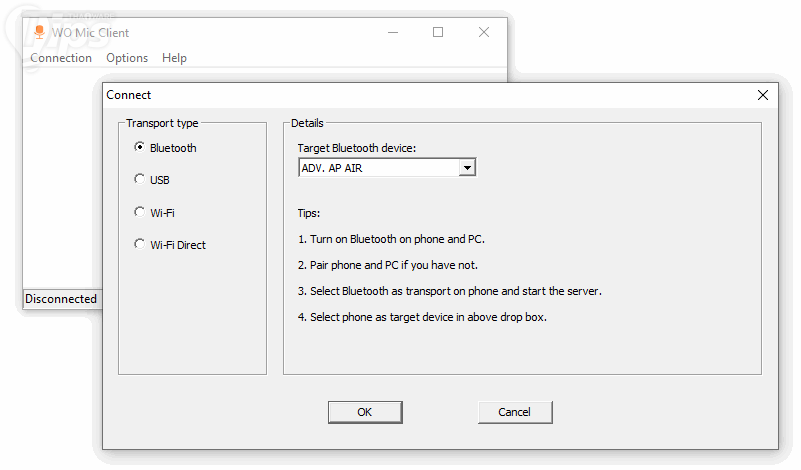Click the ADV. AP AIR device combo box

coord(378,168)
